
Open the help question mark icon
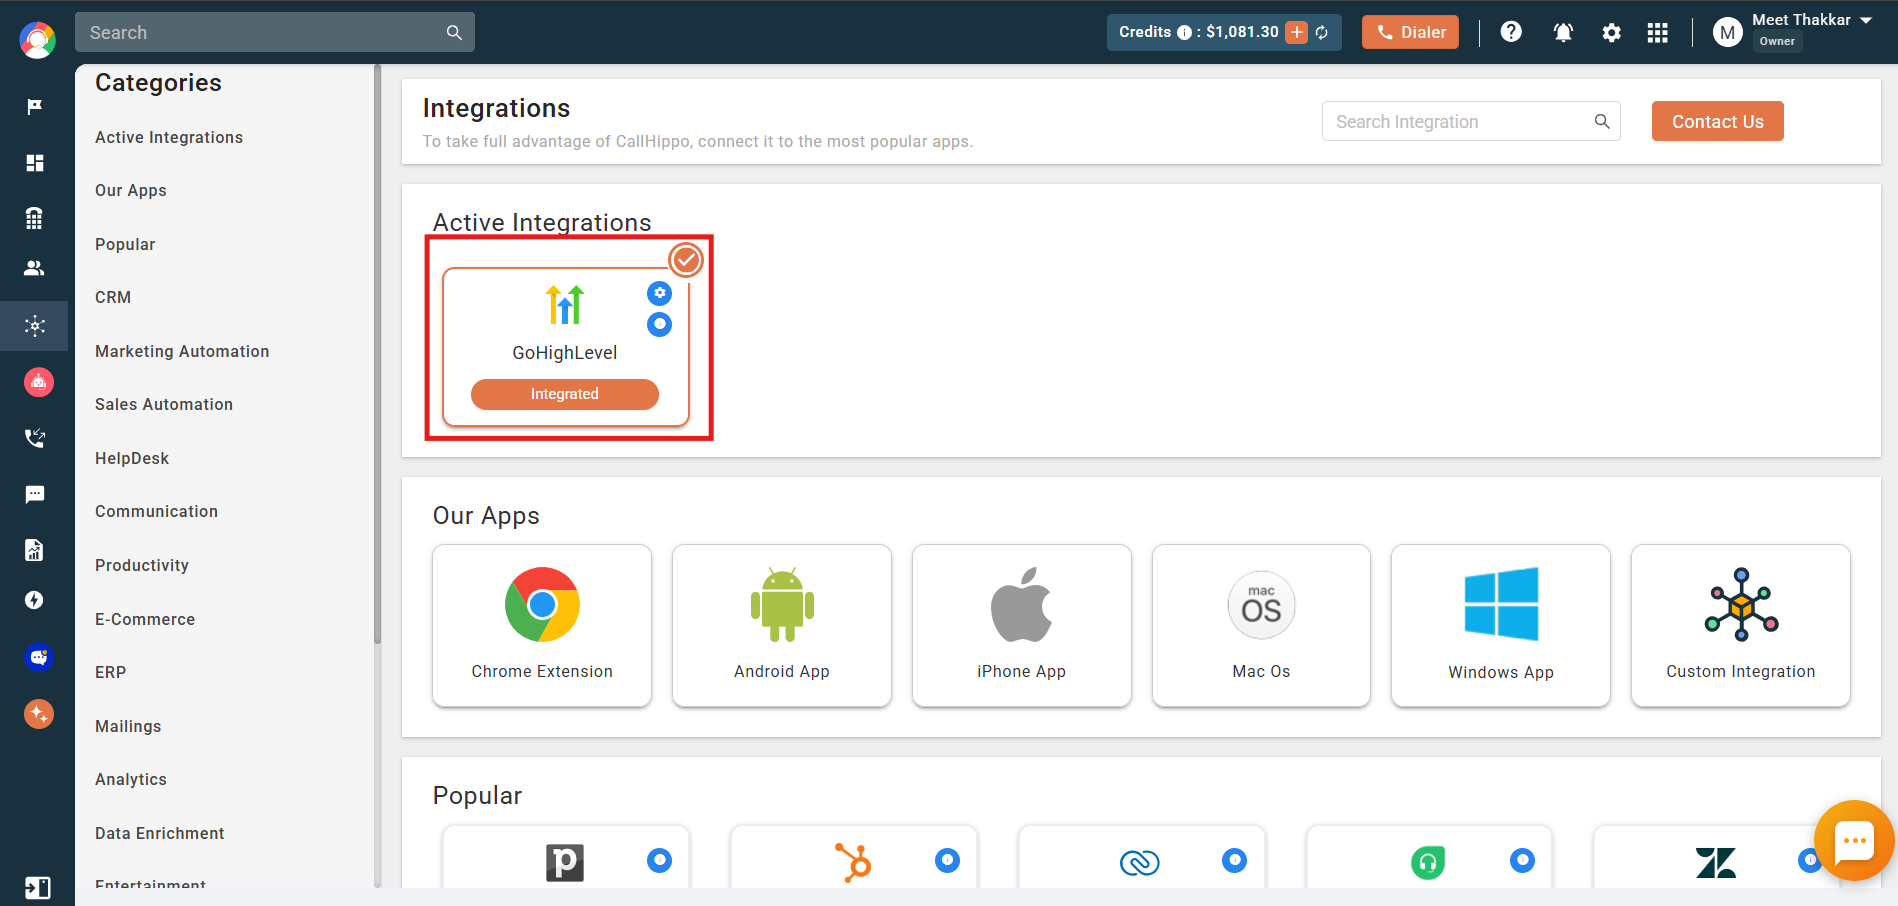(x=1511, y=32)
